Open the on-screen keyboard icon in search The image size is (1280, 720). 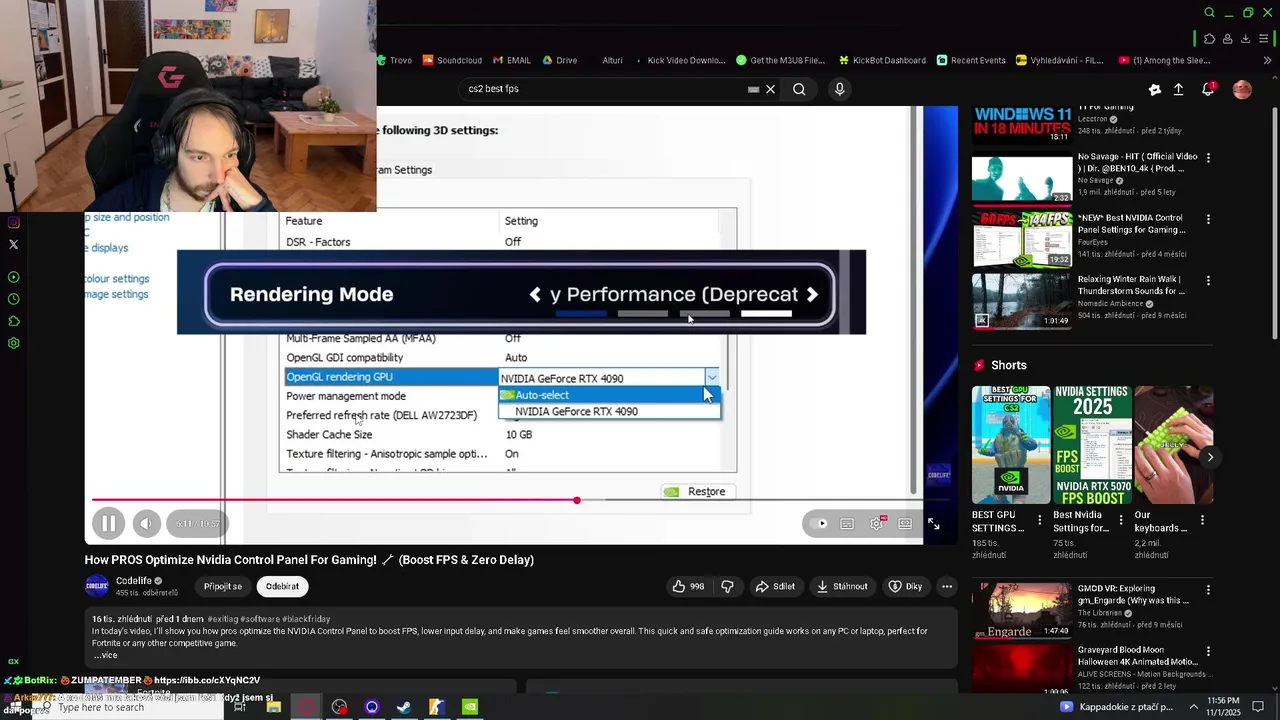[753, 89]
